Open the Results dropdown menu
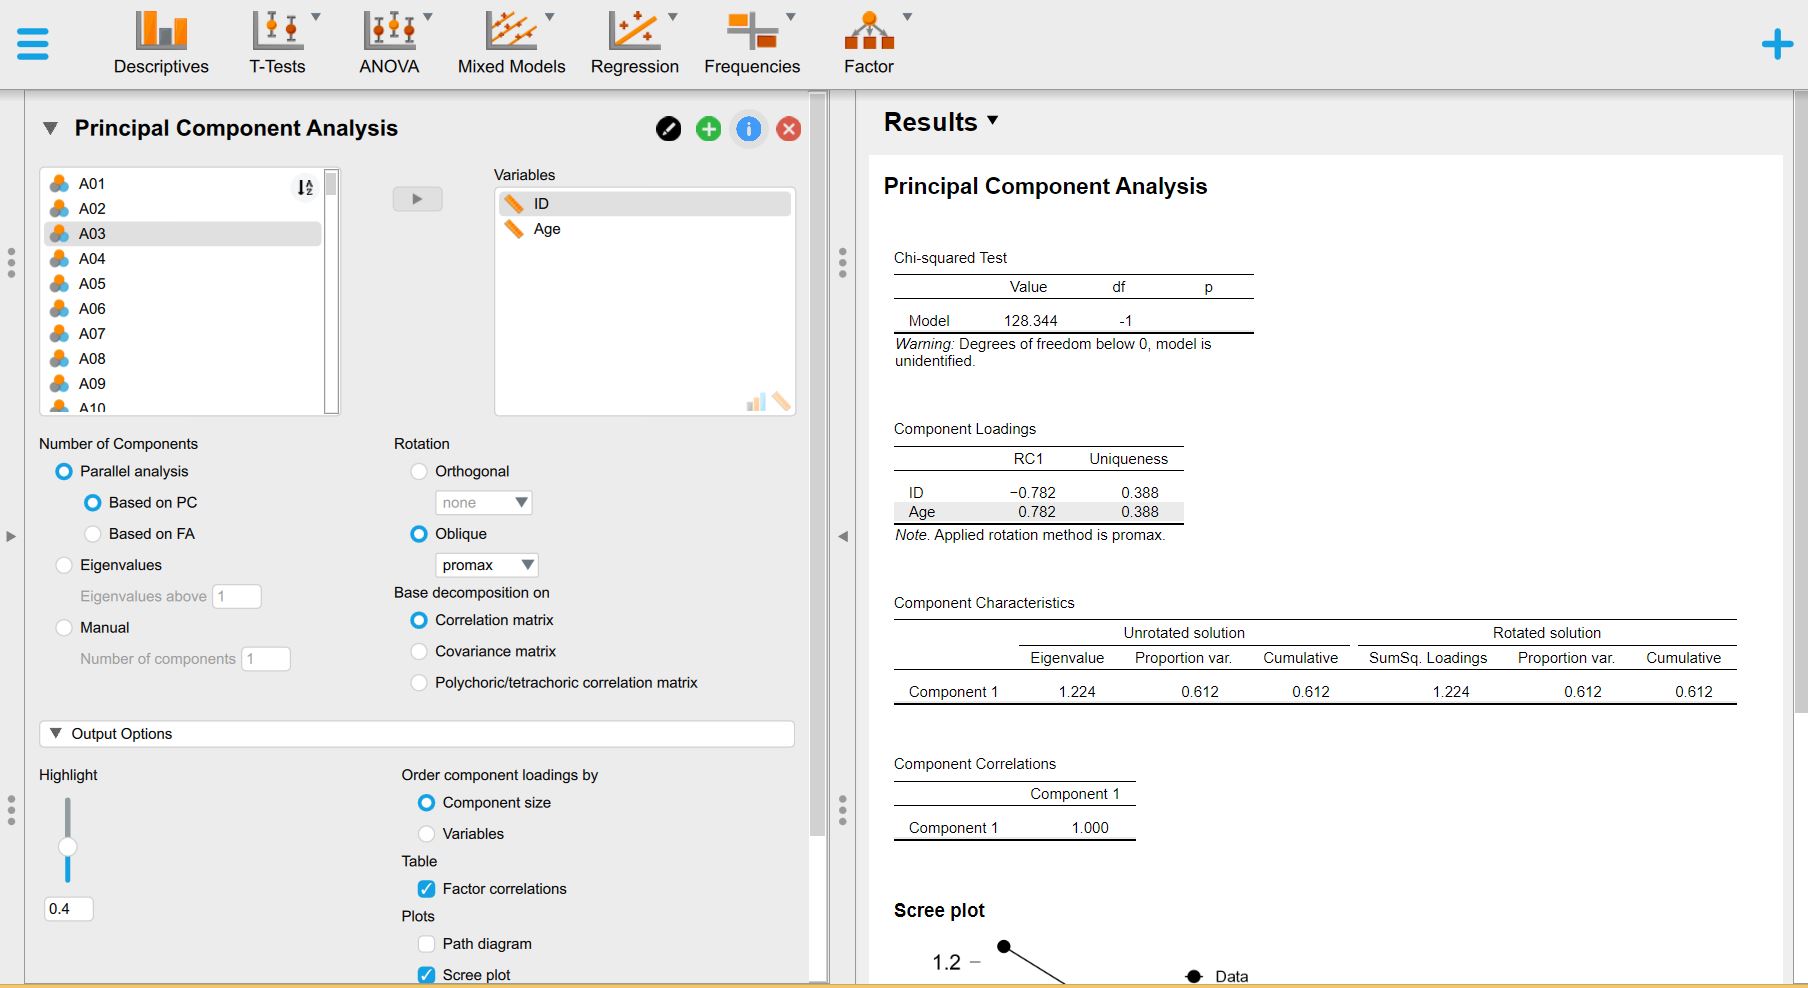 pyautogui.click(x=993, y=121)
